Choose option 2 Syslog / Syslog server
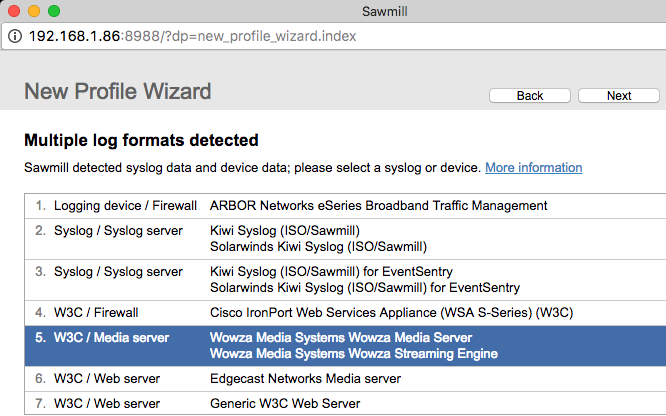The image size is (666, 416). click(118, 231)
